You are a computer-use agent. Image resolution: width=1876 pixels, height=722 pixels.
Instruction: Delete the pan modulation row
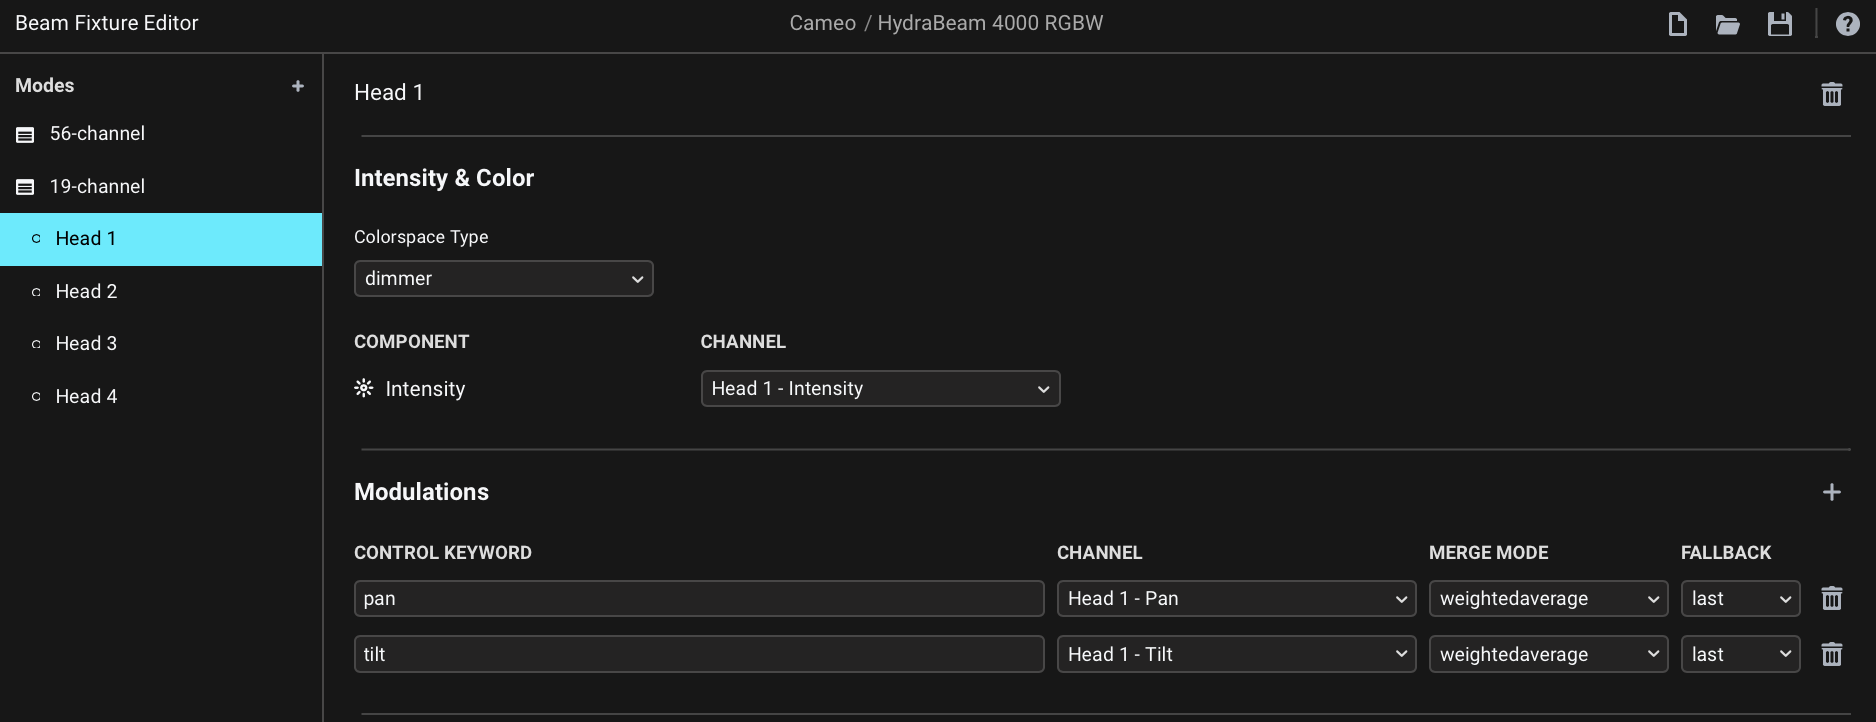1831,599
